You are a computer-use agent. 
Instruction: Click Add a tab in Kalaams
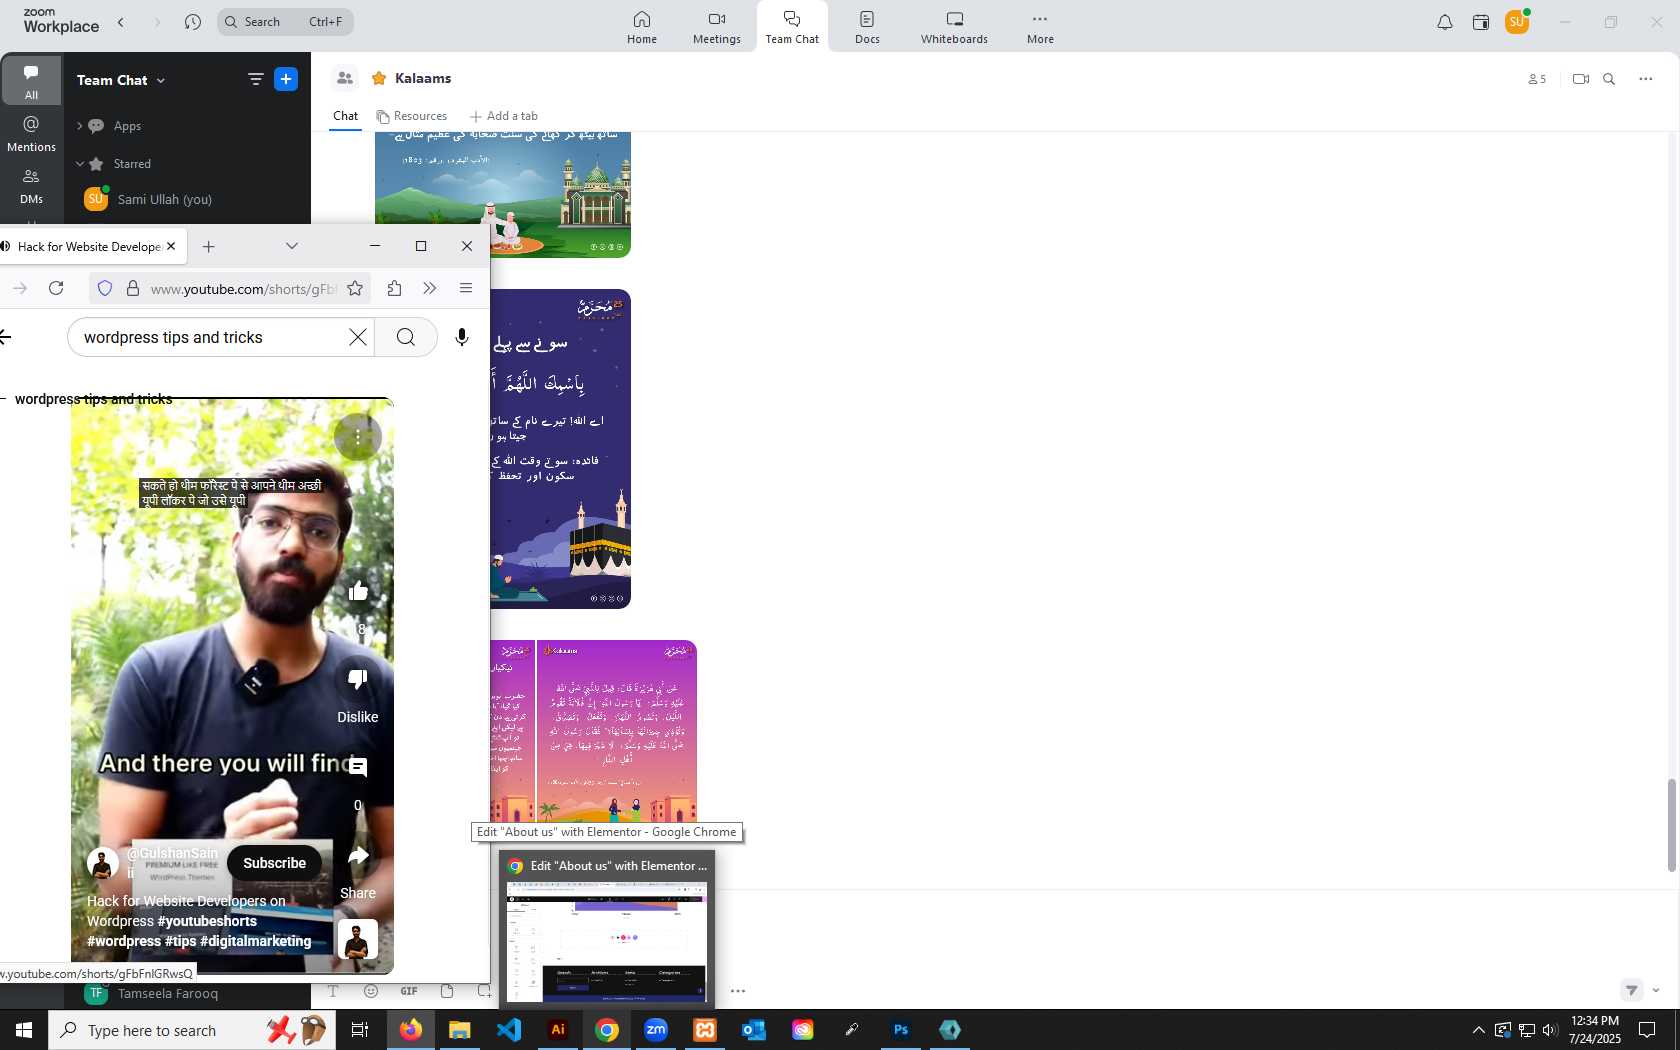click(504, 116)
